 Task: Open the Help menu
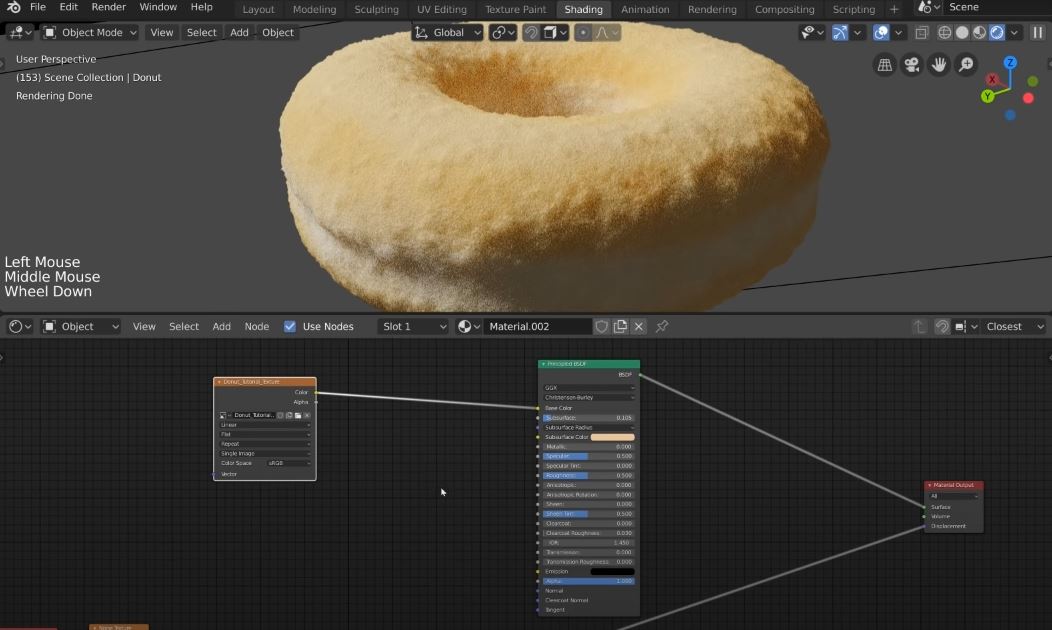pyautogui.click(x=201, y=7)
